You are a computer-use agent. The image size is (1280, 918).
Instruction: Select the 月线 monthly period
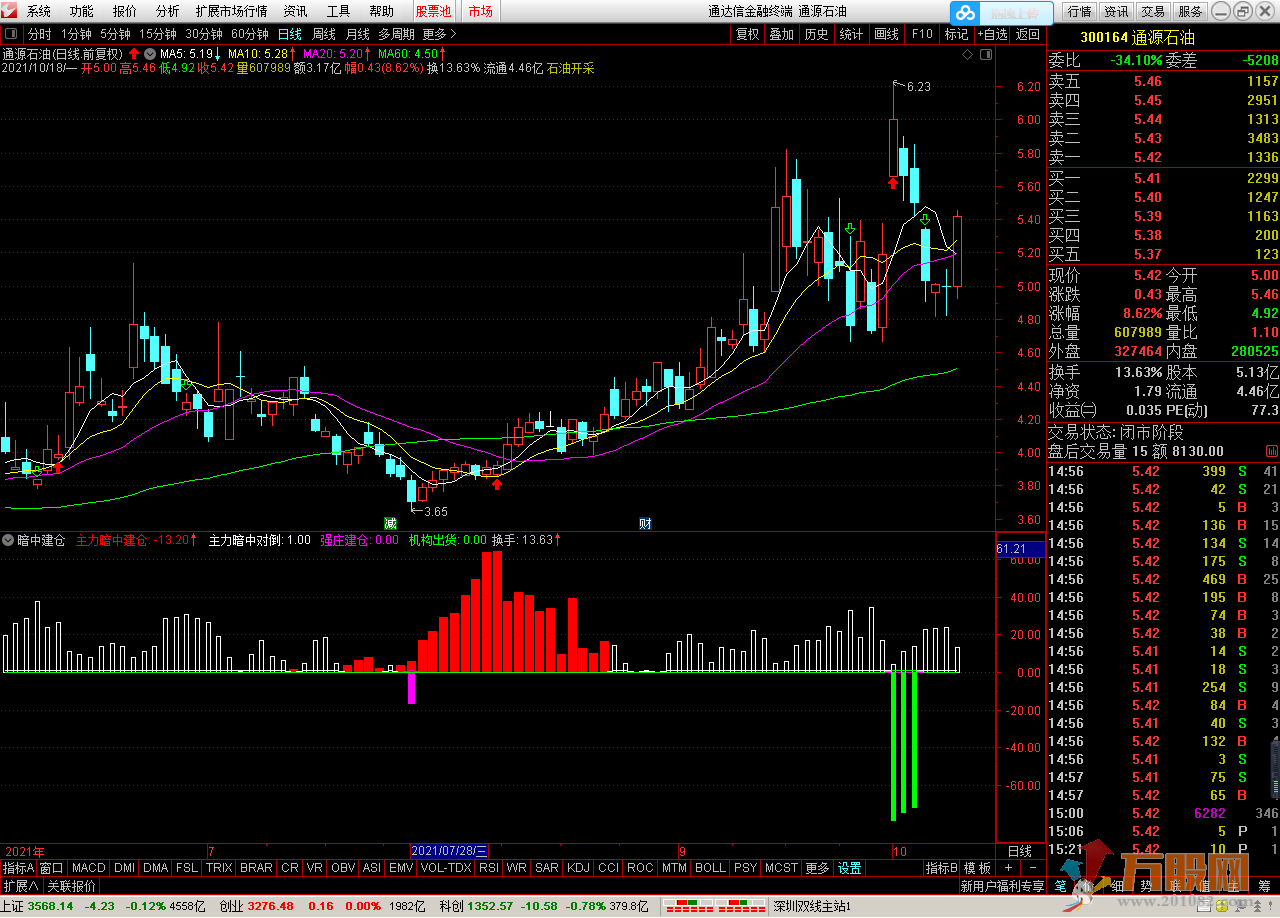(x=358, y=34)
